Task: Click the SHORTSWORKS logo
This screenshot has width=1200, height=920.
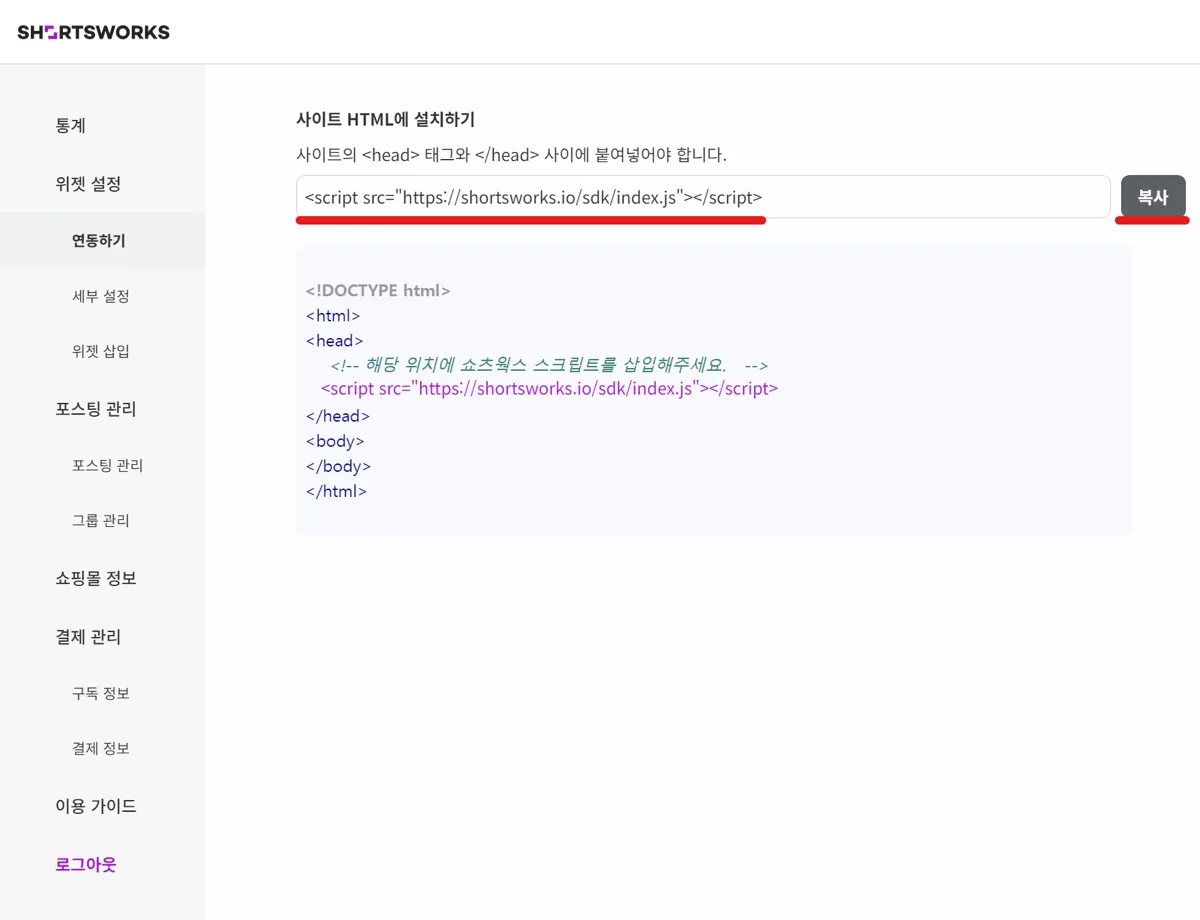Action: coord(94,32)
